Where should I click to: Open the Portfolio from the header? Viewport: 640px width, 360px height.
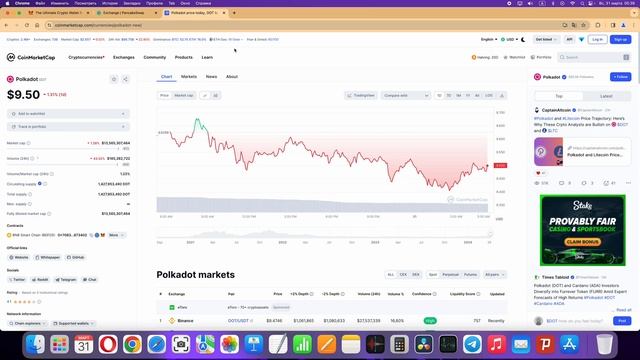click(541, 58)
